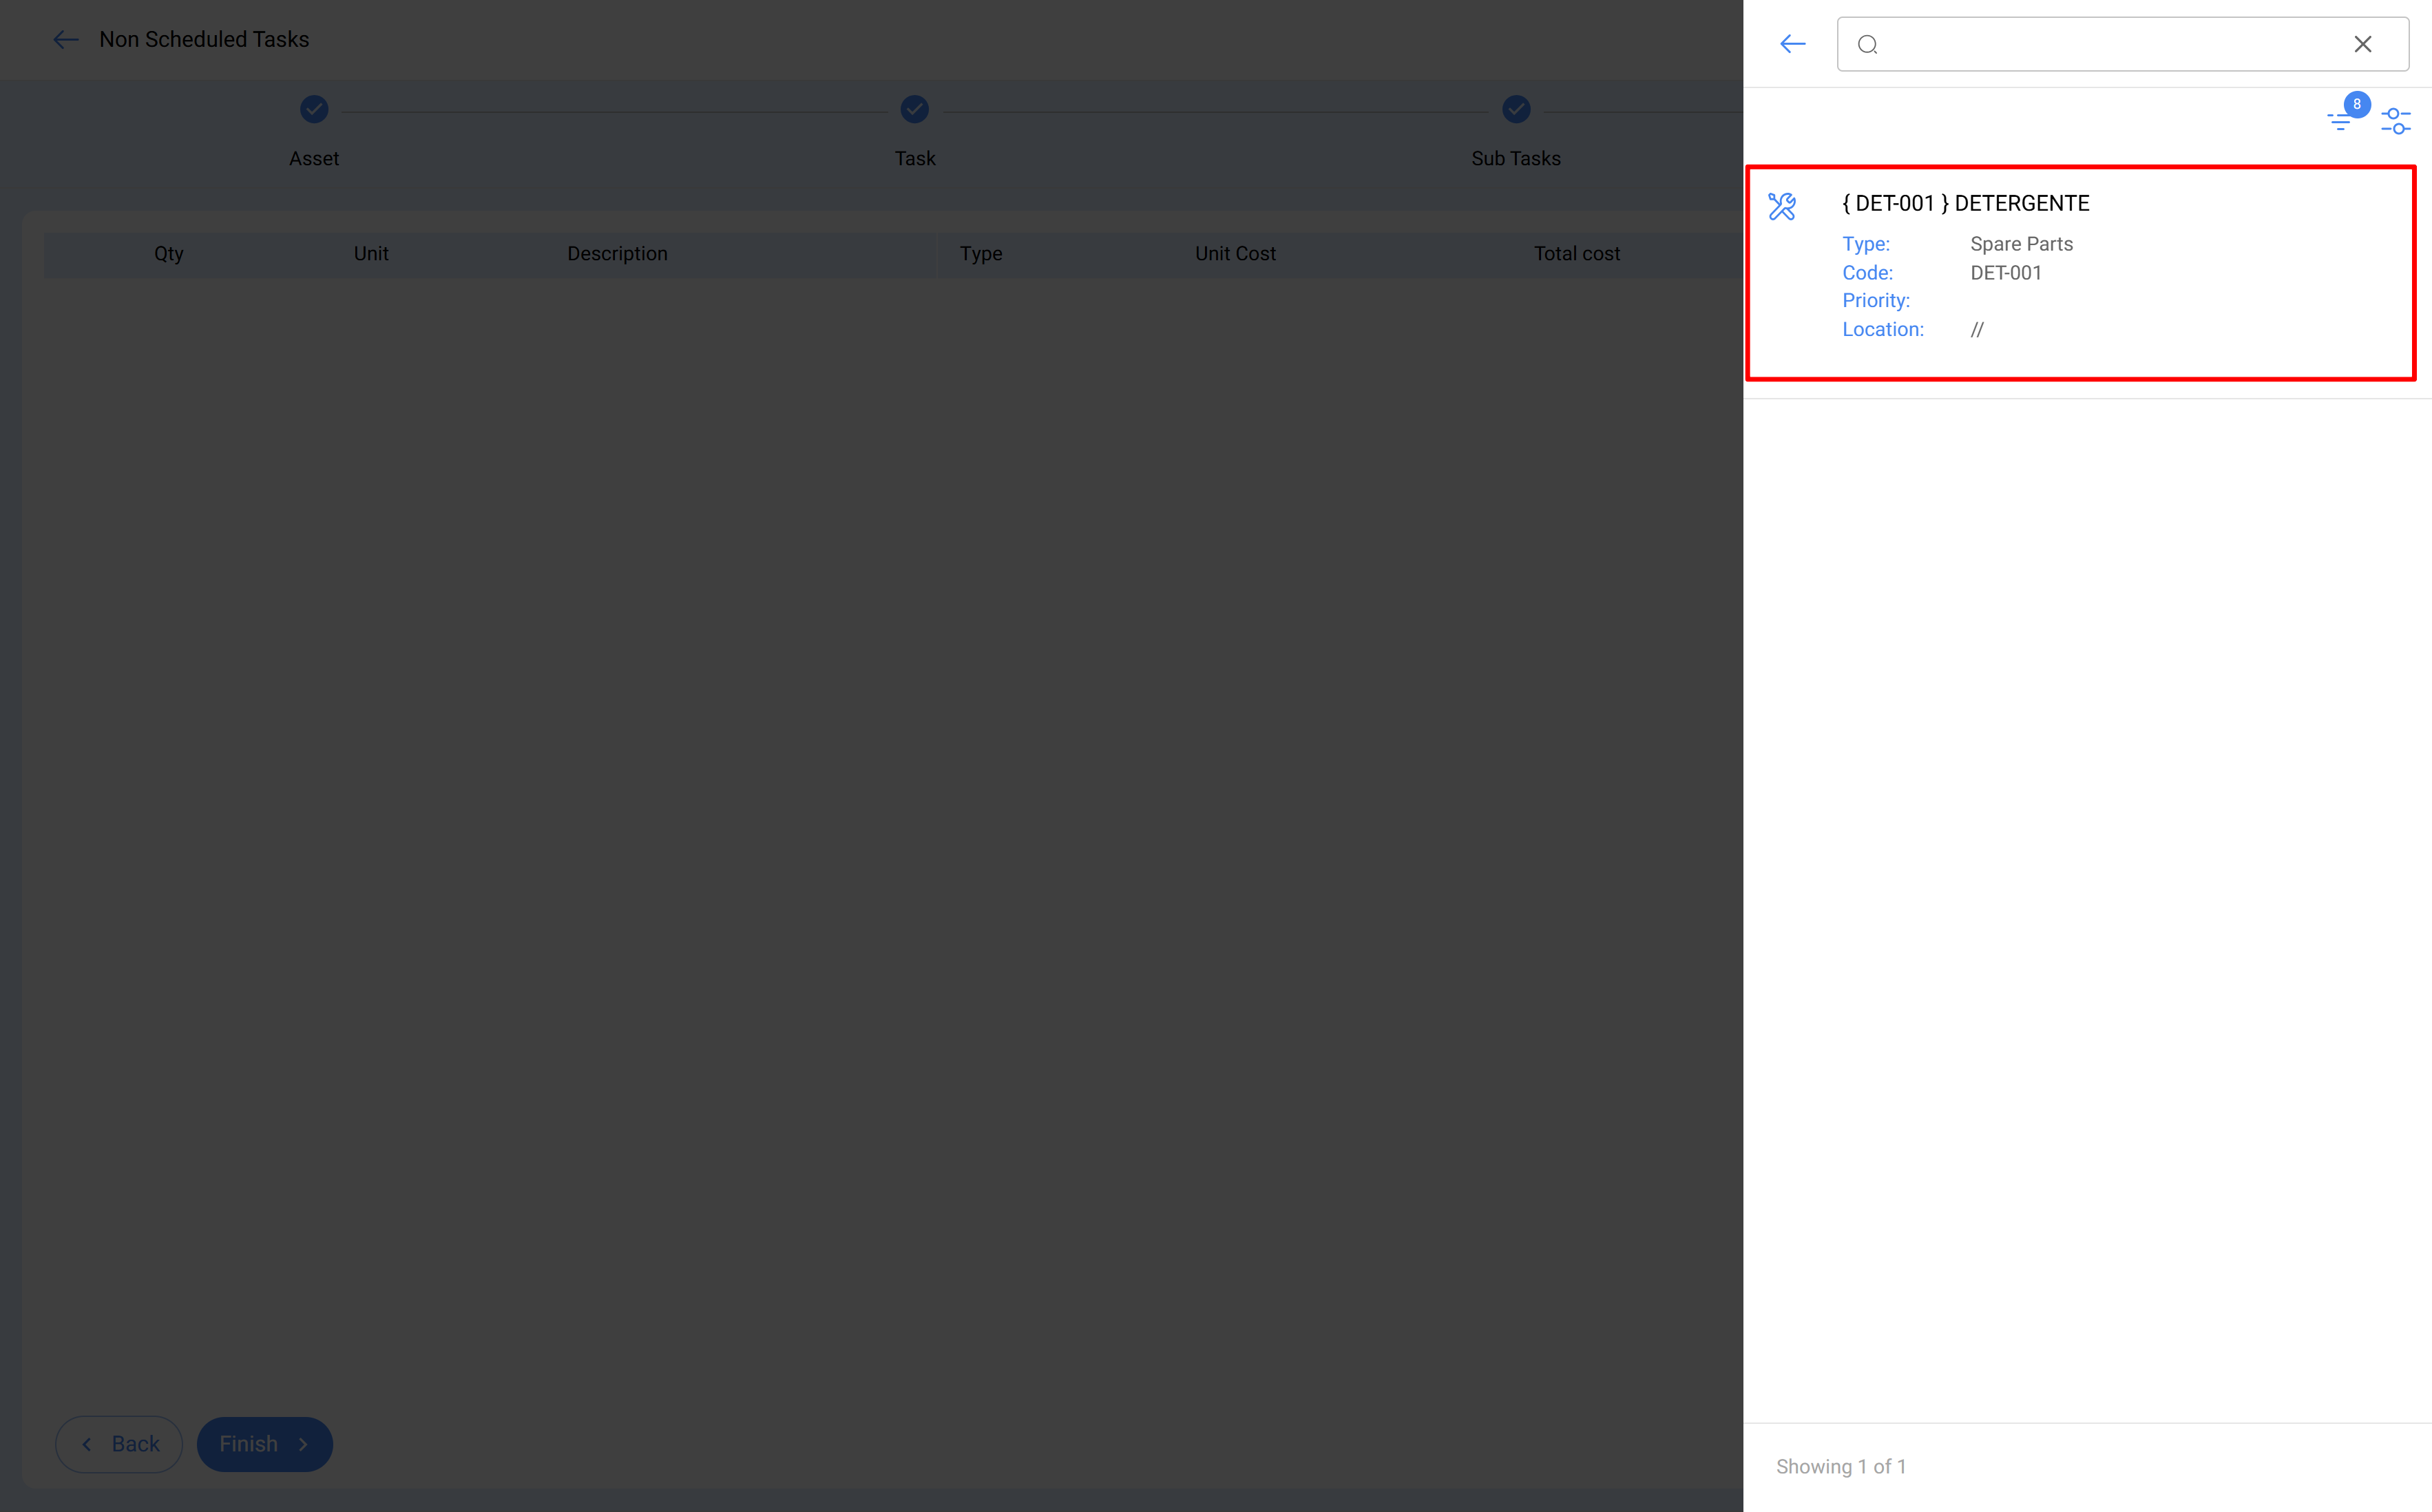The width and height of the screenshot is (2432, 1512).
Task: Open the filter icon with badge 8
Action: tap(2340, 121)
